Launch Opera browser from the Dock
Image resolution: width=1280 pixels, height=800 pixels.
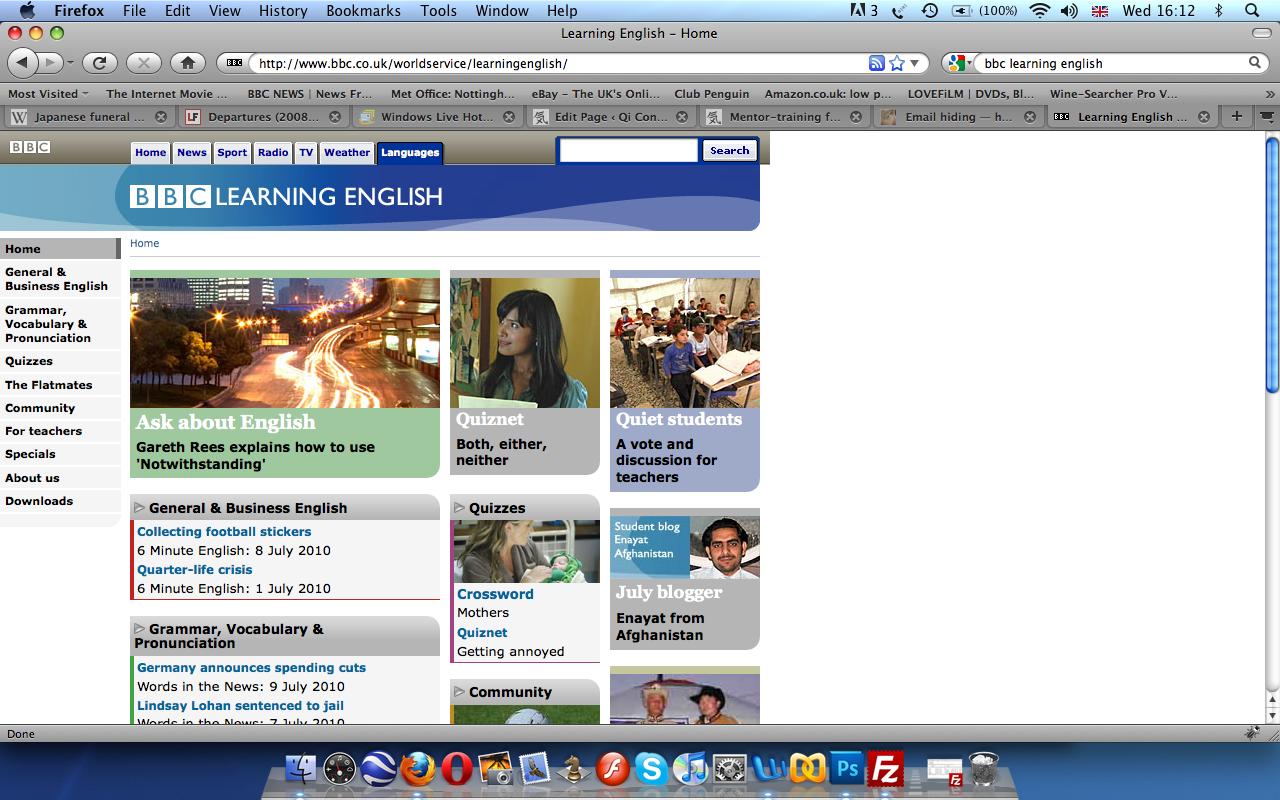click(457, 768)
